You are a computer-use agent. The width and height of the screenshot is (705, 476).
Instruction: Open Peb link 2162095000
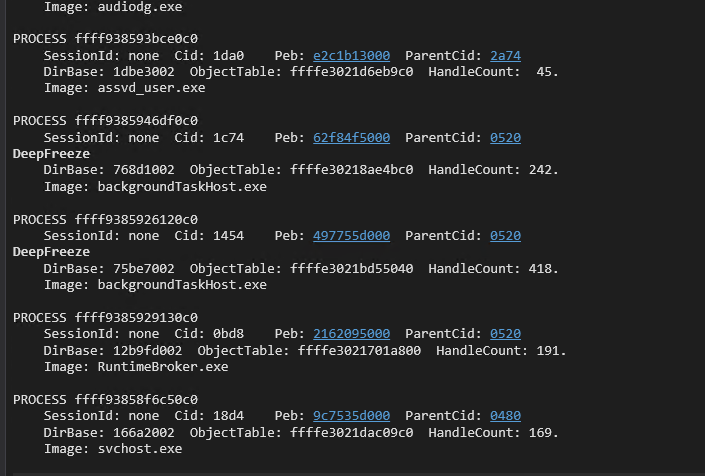coord(351,333)
